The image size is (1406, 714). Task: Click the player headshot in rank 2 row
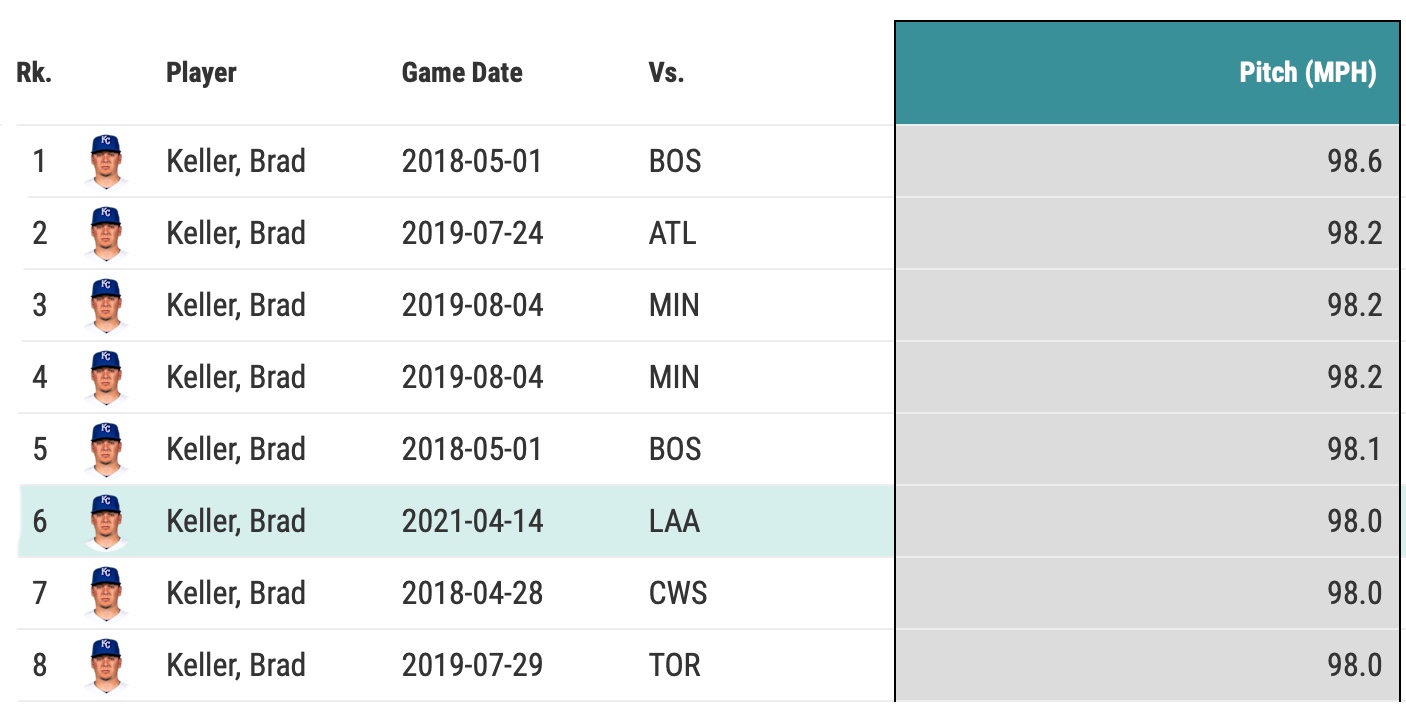[106, 233]
